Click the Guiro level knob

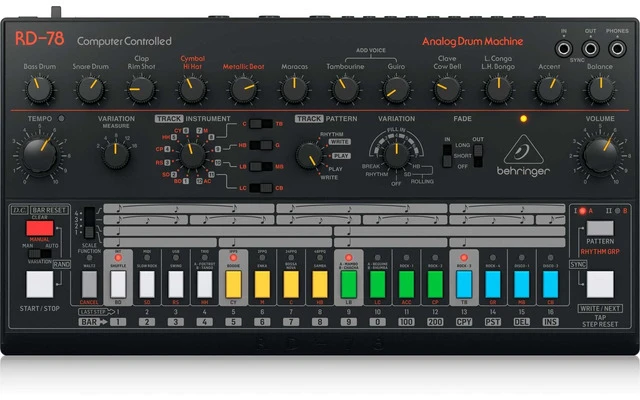[x=396, y=89]
